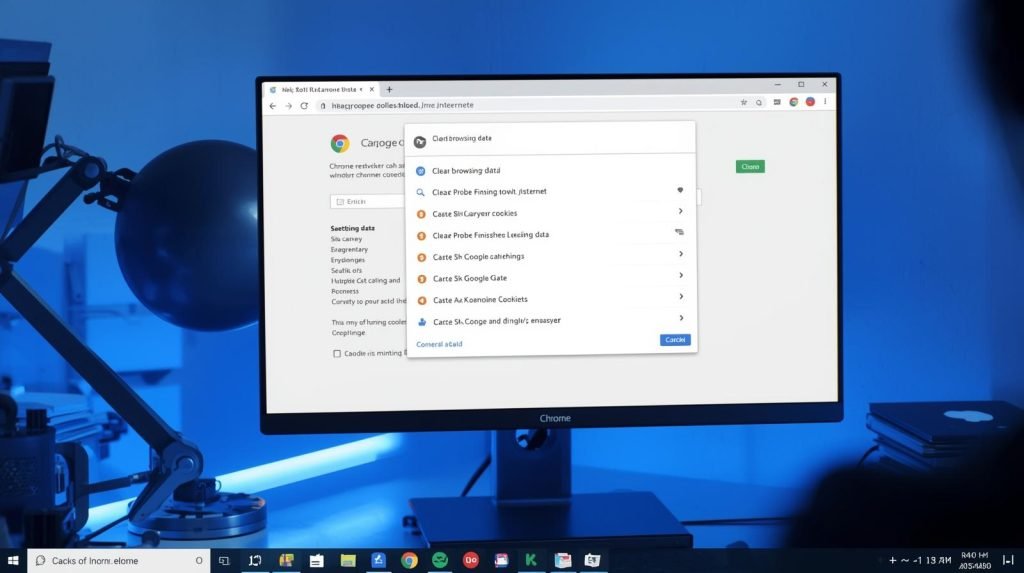Reload the page in Chrome
Screen dimensions: 1024x573
point(304,105)
